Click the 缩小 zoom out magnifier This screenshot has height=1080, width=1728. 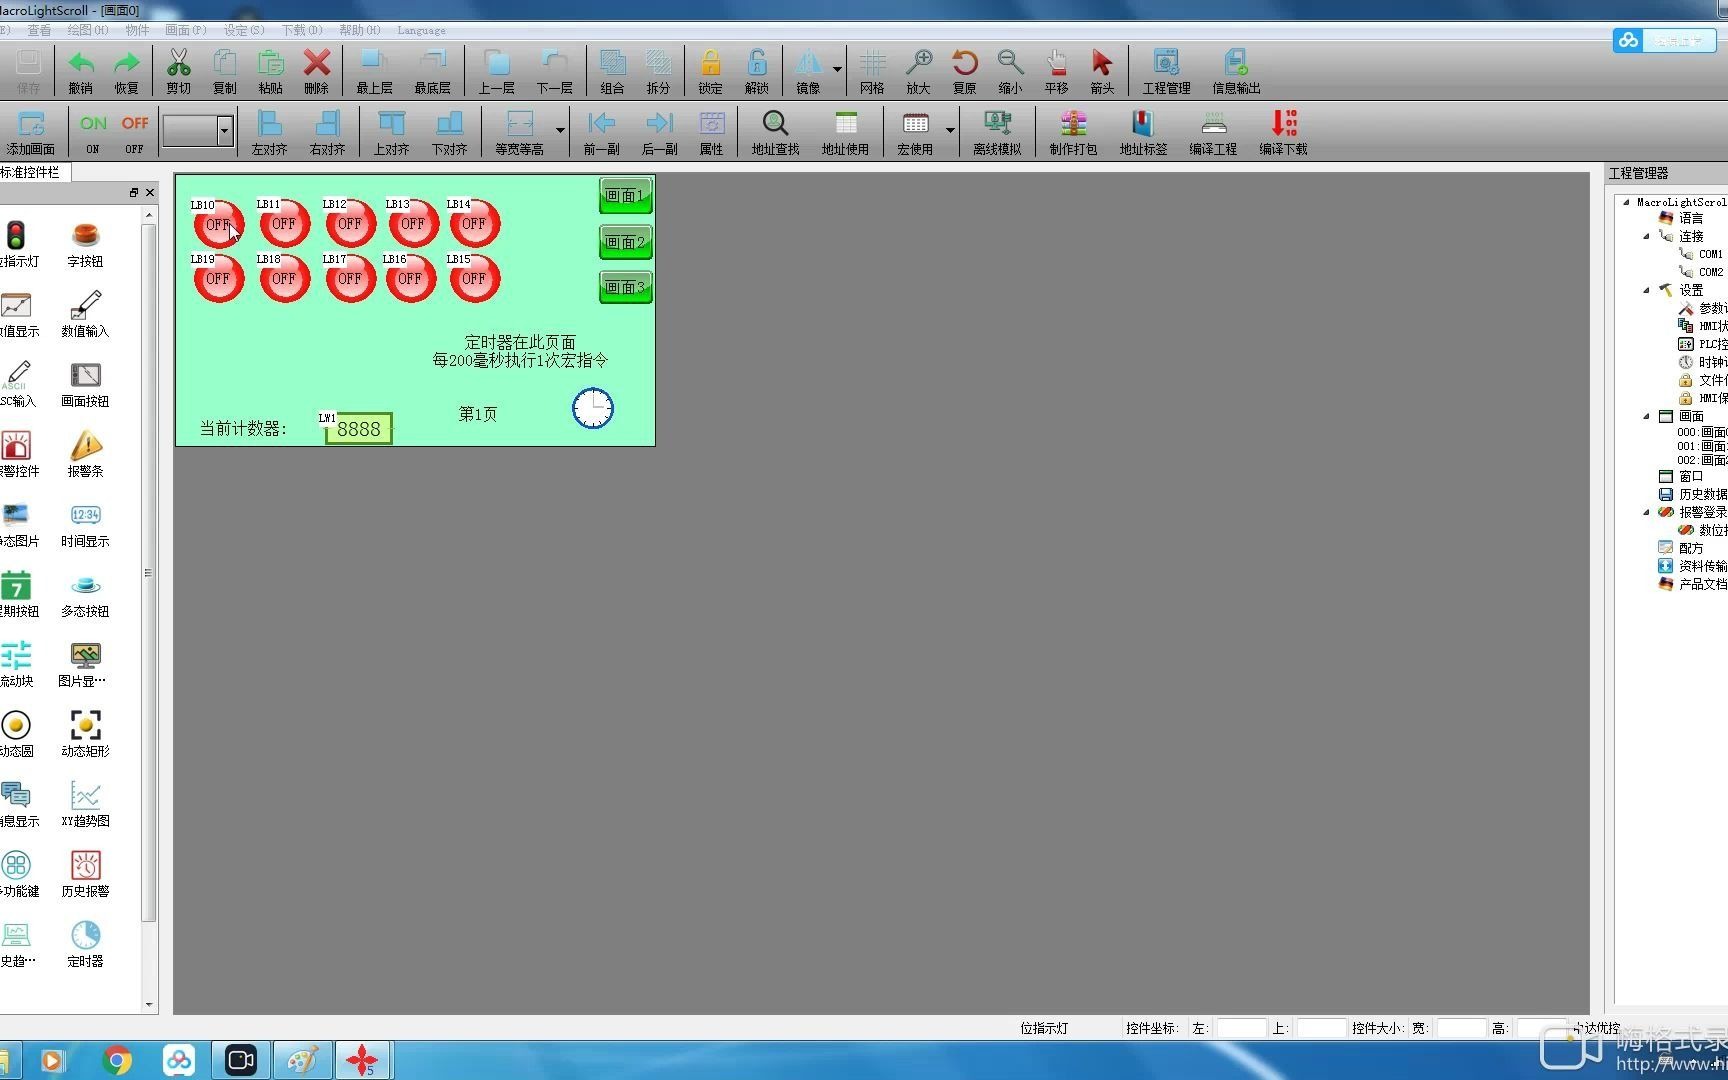1011,71
